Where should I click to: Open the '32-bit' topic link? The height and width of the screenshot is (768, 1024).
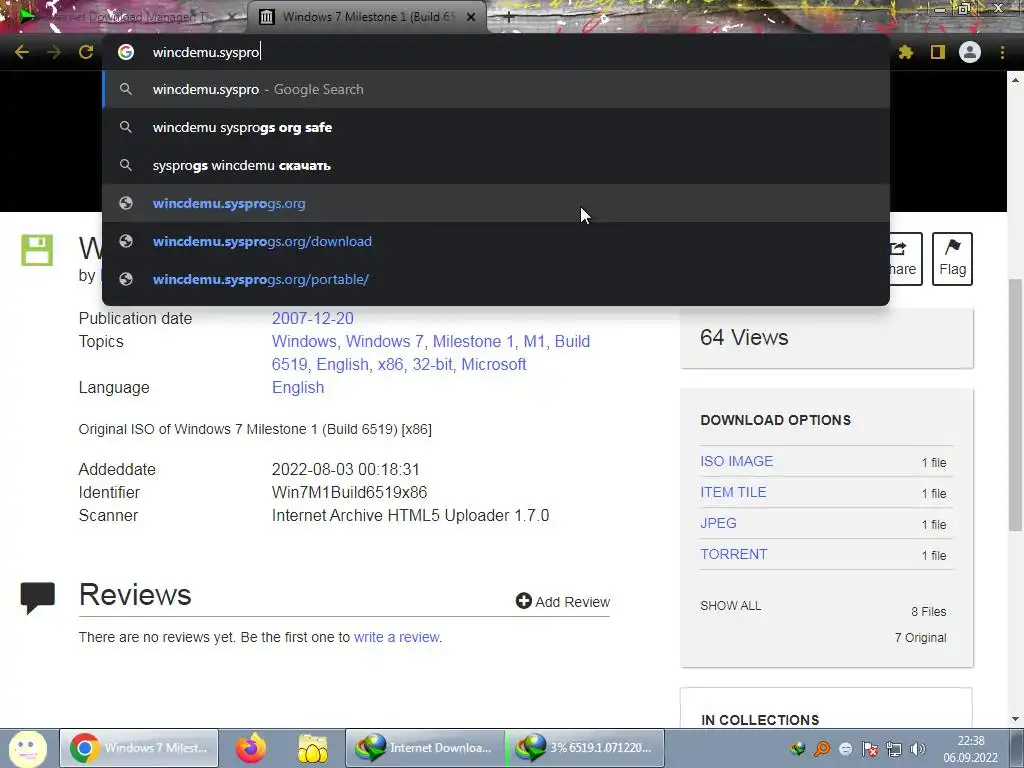click(432, 364)
